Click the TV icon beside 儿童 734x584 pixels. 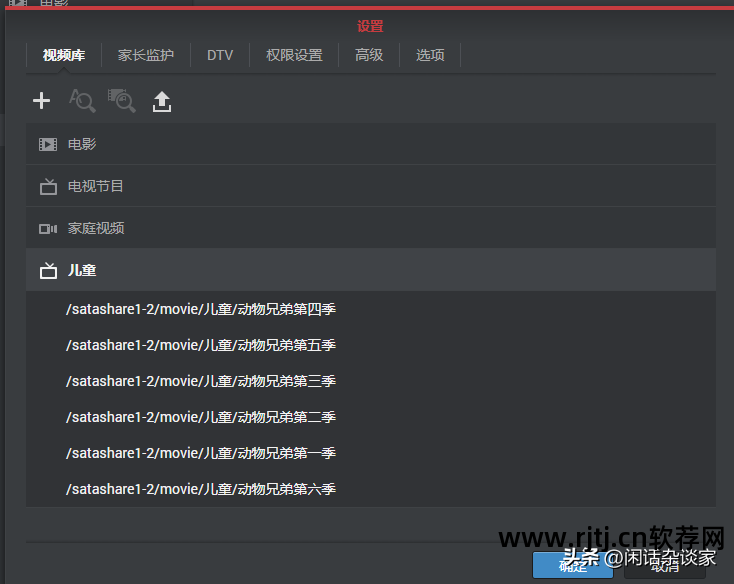click(48, 270)
